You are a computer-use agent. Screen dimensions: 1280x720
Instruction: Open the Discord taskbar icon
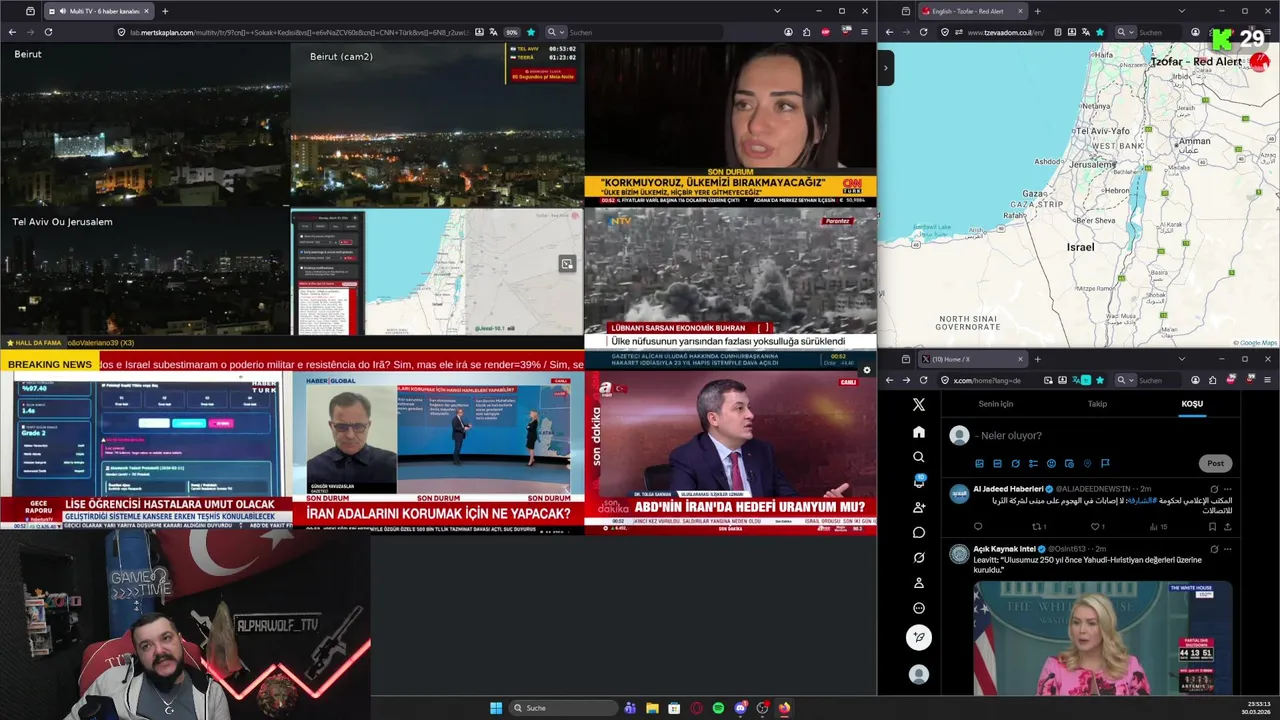(x=740, y=708)
